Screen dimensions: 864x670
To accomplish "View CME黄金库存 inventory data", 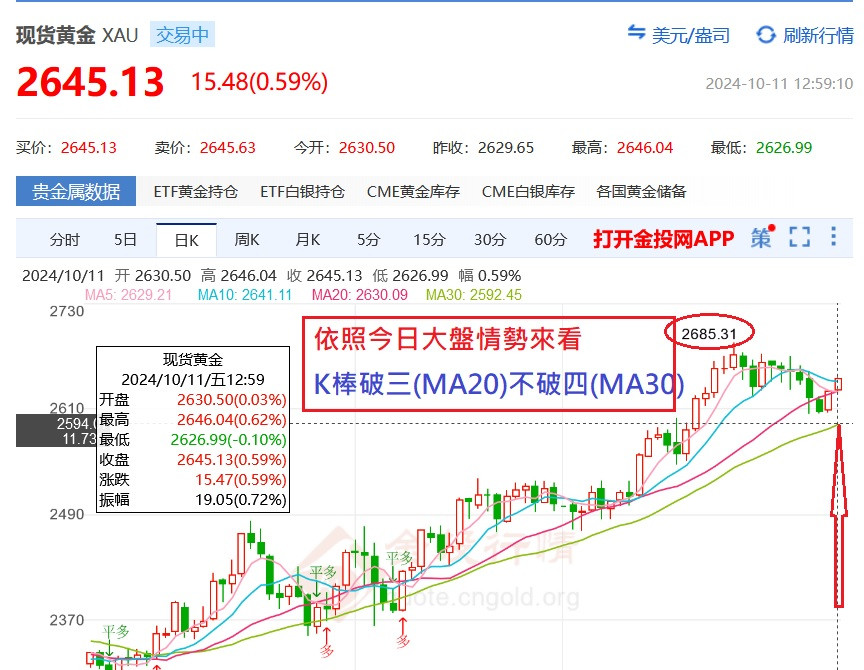I will coord(414,190).
